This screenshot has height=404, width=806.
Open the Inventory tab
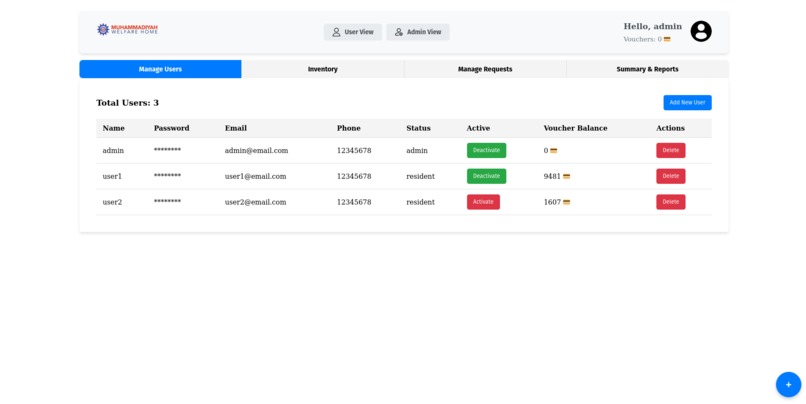[323, 69]
